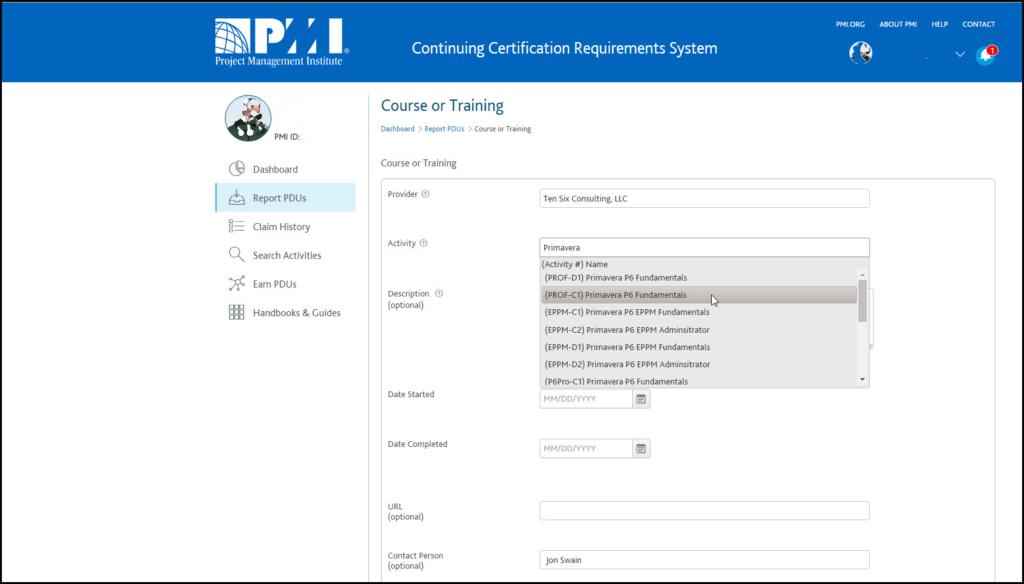The height and width of the screenshot is (584, 1024).
Task: Click the profile avatar globe icon
Action: click(860, 52)
